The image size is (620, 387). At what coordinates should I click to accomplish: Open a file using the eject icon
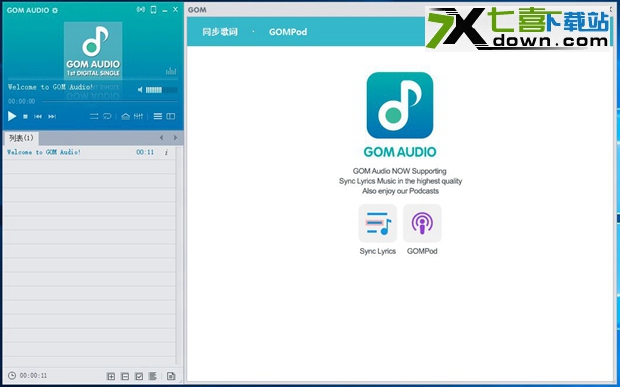(126, 116)
